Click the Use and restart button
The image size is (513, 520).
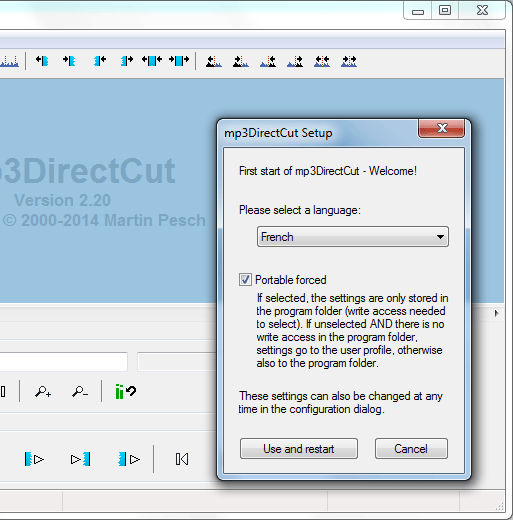[299, 449]
